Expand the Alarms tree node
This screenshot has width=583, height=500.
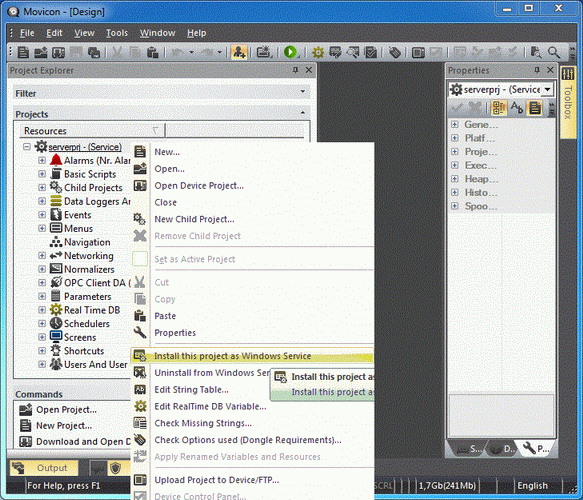pyautogui.click(x=42, y=160)
